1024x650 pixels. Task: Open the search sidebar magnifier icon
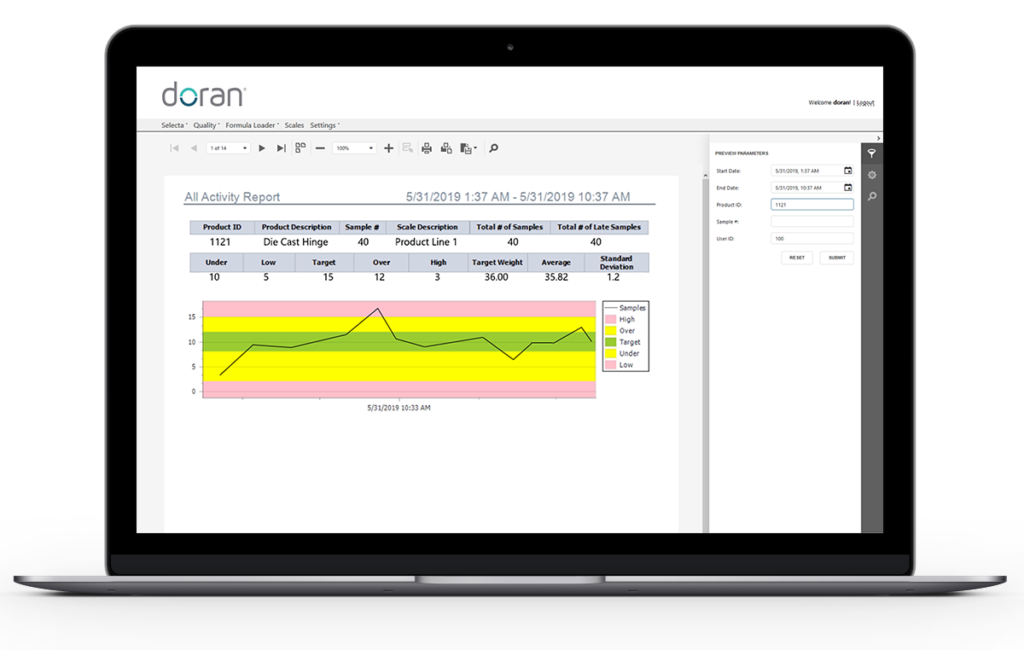872,197
